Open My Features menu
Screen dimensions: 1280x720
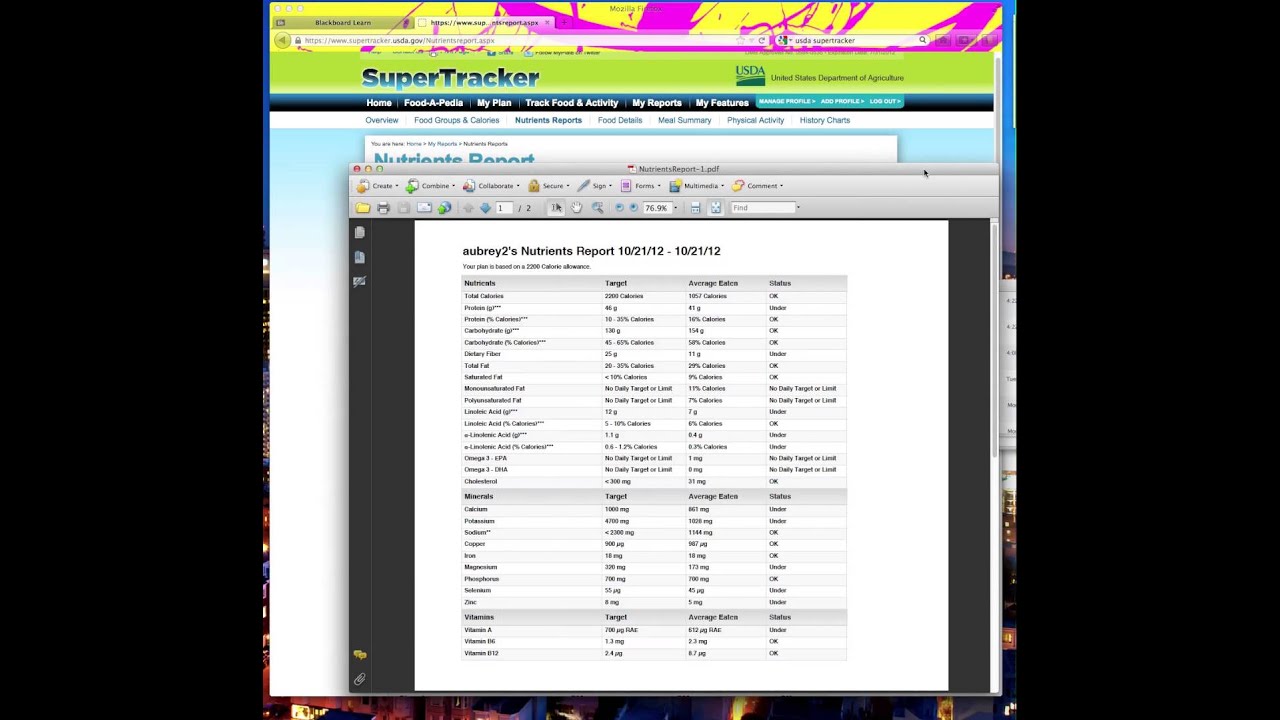pyautogui.click(x=722, y=103)
